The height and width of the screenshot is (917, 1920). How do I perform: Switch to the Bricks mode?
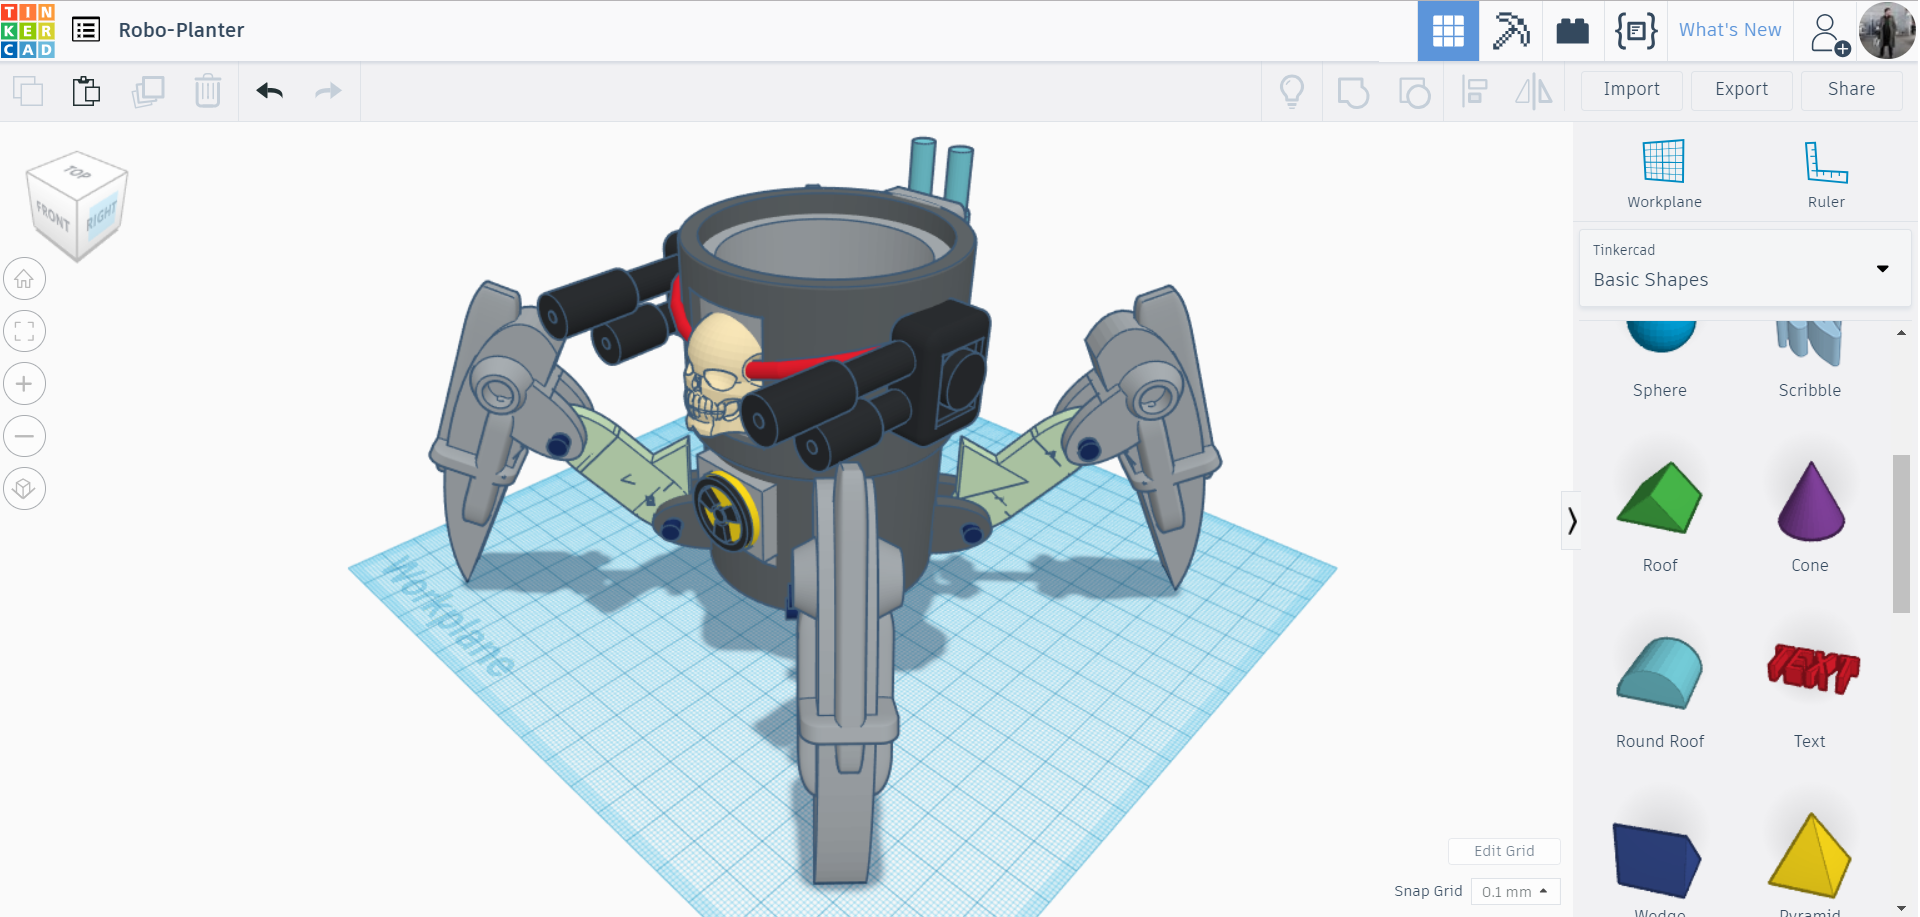pyautogui.click(x=1573, y=31)
